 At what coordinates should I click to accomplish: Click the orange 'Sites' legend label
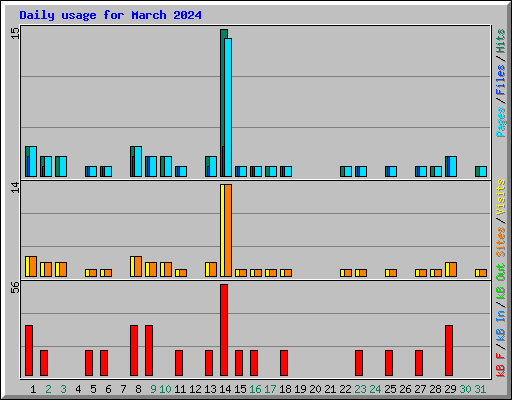(501, 242)
